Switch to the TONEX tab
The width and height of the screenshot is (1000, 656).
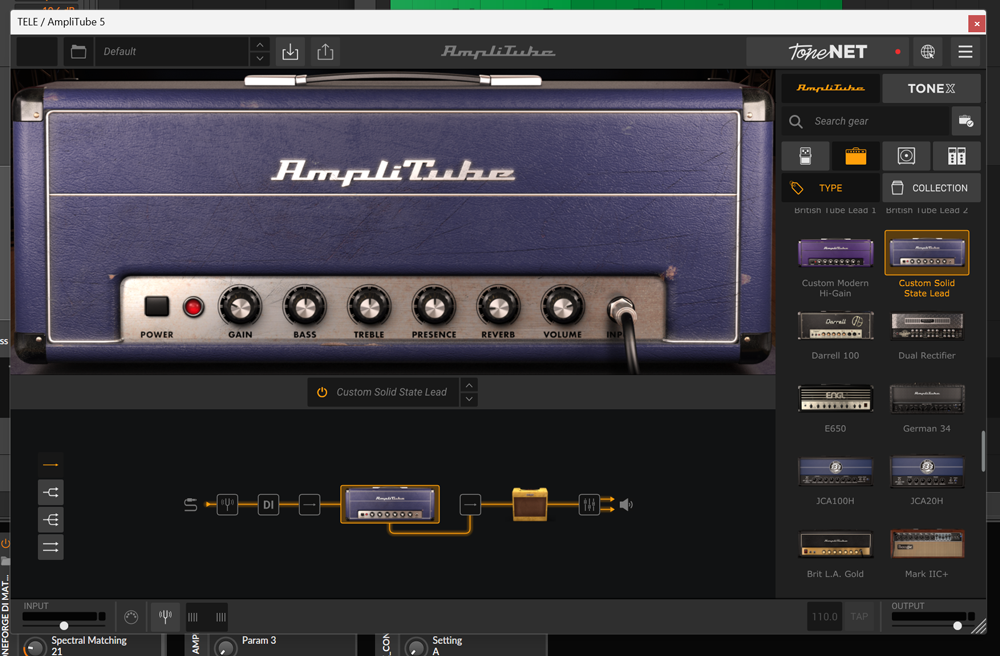coord(930,88)
